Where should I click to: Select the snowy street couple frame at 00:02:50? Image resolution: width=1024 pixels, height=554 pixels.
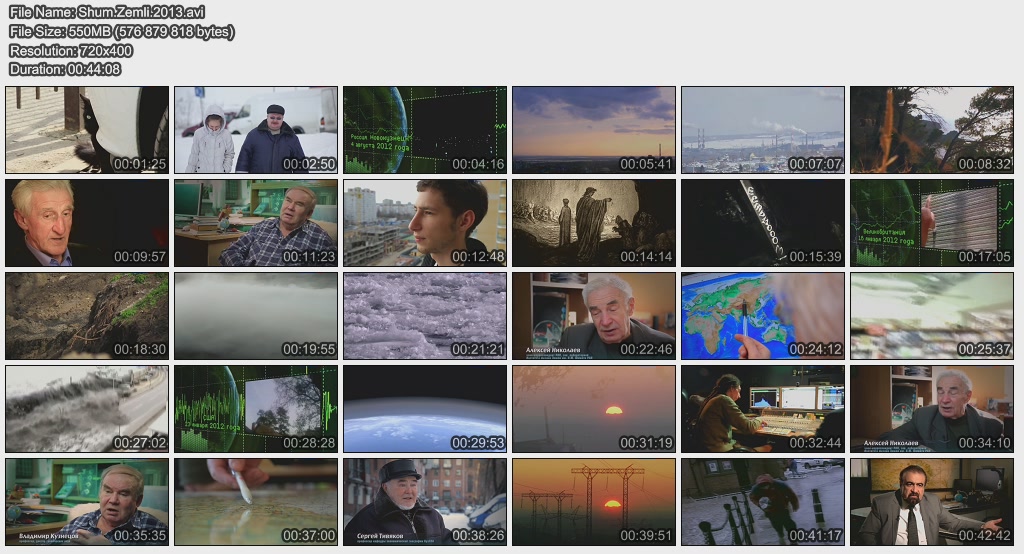(x=256, y=130)
